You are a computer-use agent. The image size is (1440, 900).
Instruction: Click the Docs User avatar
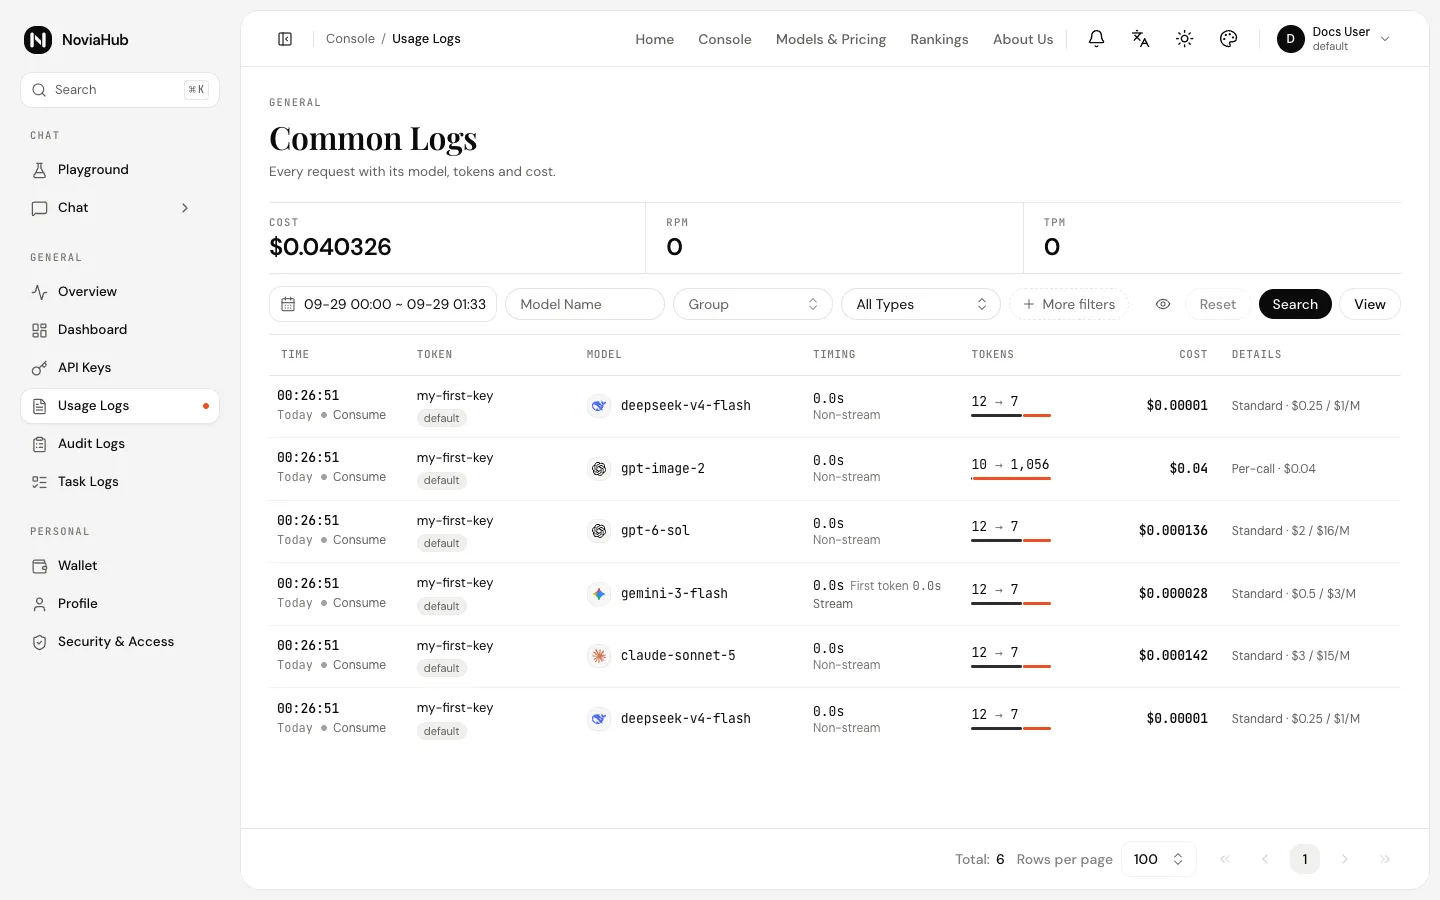click(1290, 39)
